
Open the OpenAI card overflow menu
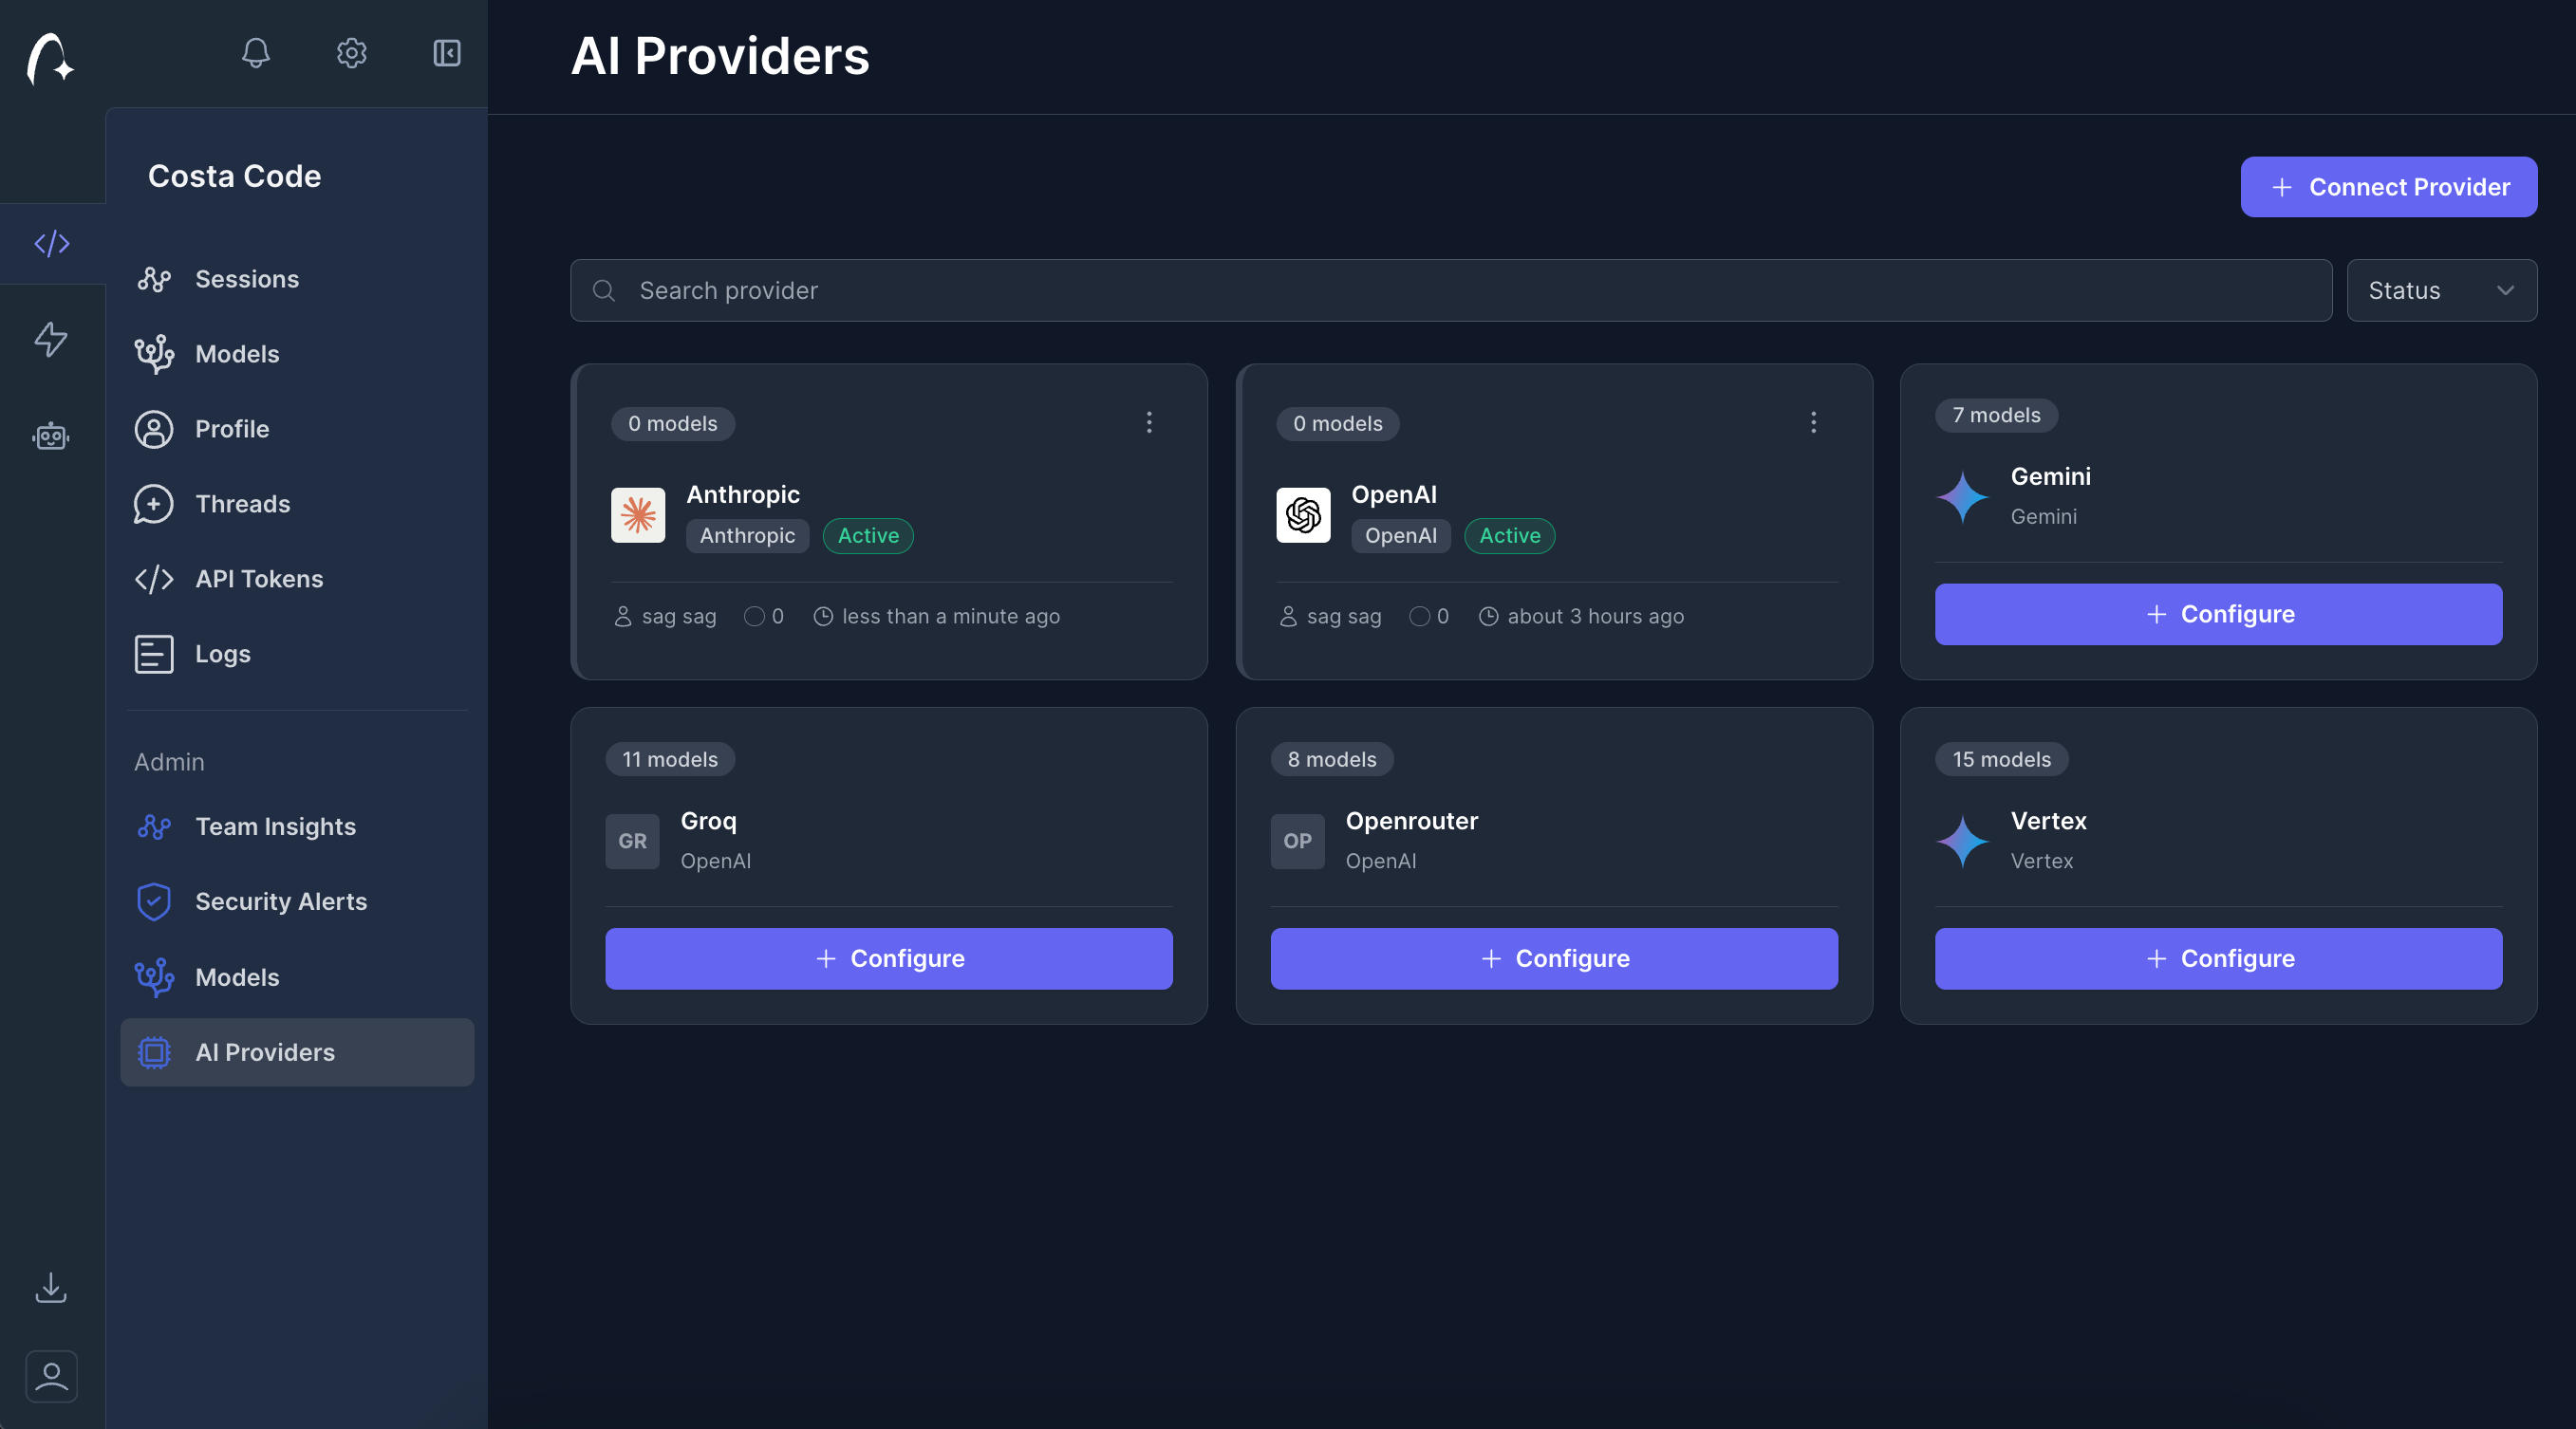(1813, 423)
